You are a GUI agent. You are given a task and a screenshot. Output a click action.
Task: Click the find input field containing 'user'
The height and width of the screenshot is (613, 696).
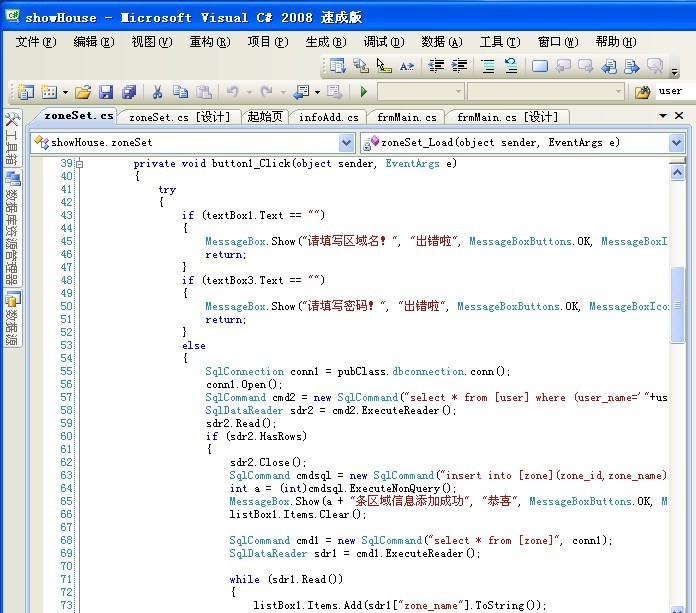676,91
